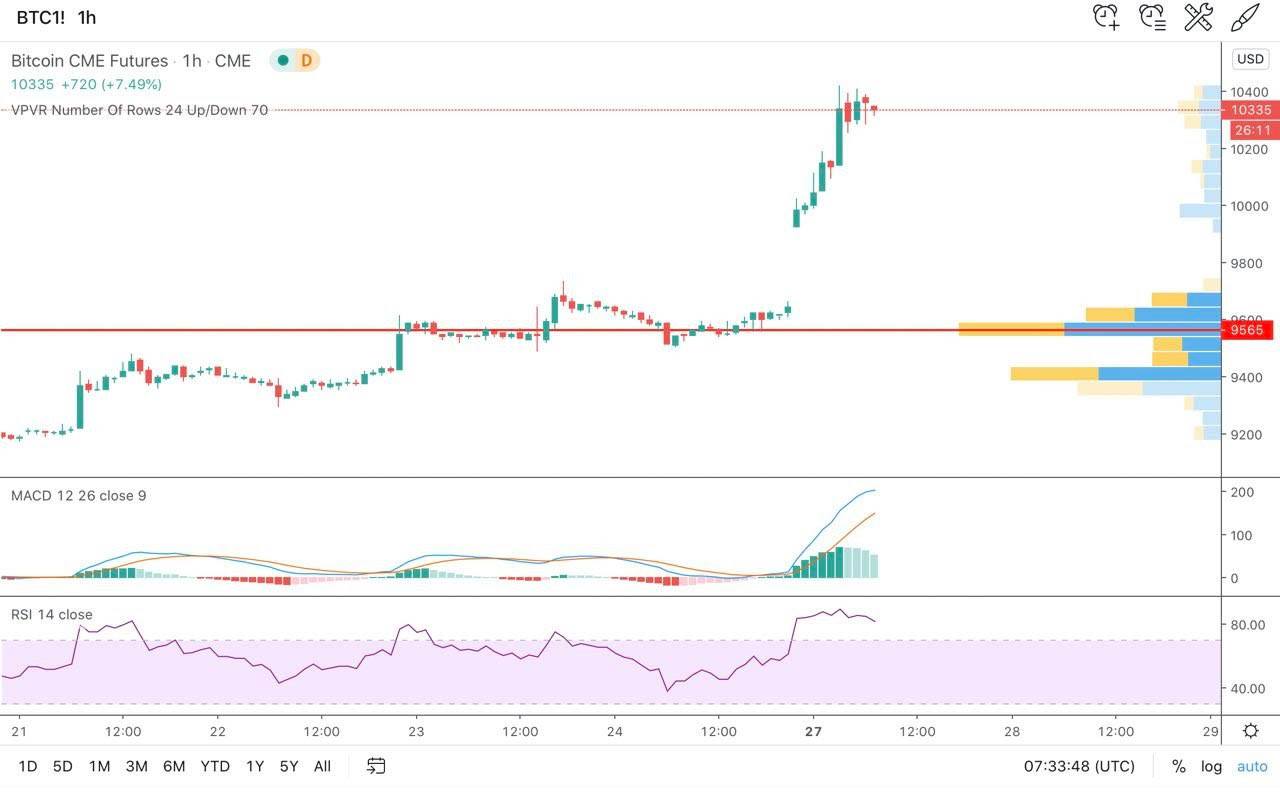The width and height of the screenshot is (1280, 792).
Task: Tap the add alert clock icon
Action: 1105,17
